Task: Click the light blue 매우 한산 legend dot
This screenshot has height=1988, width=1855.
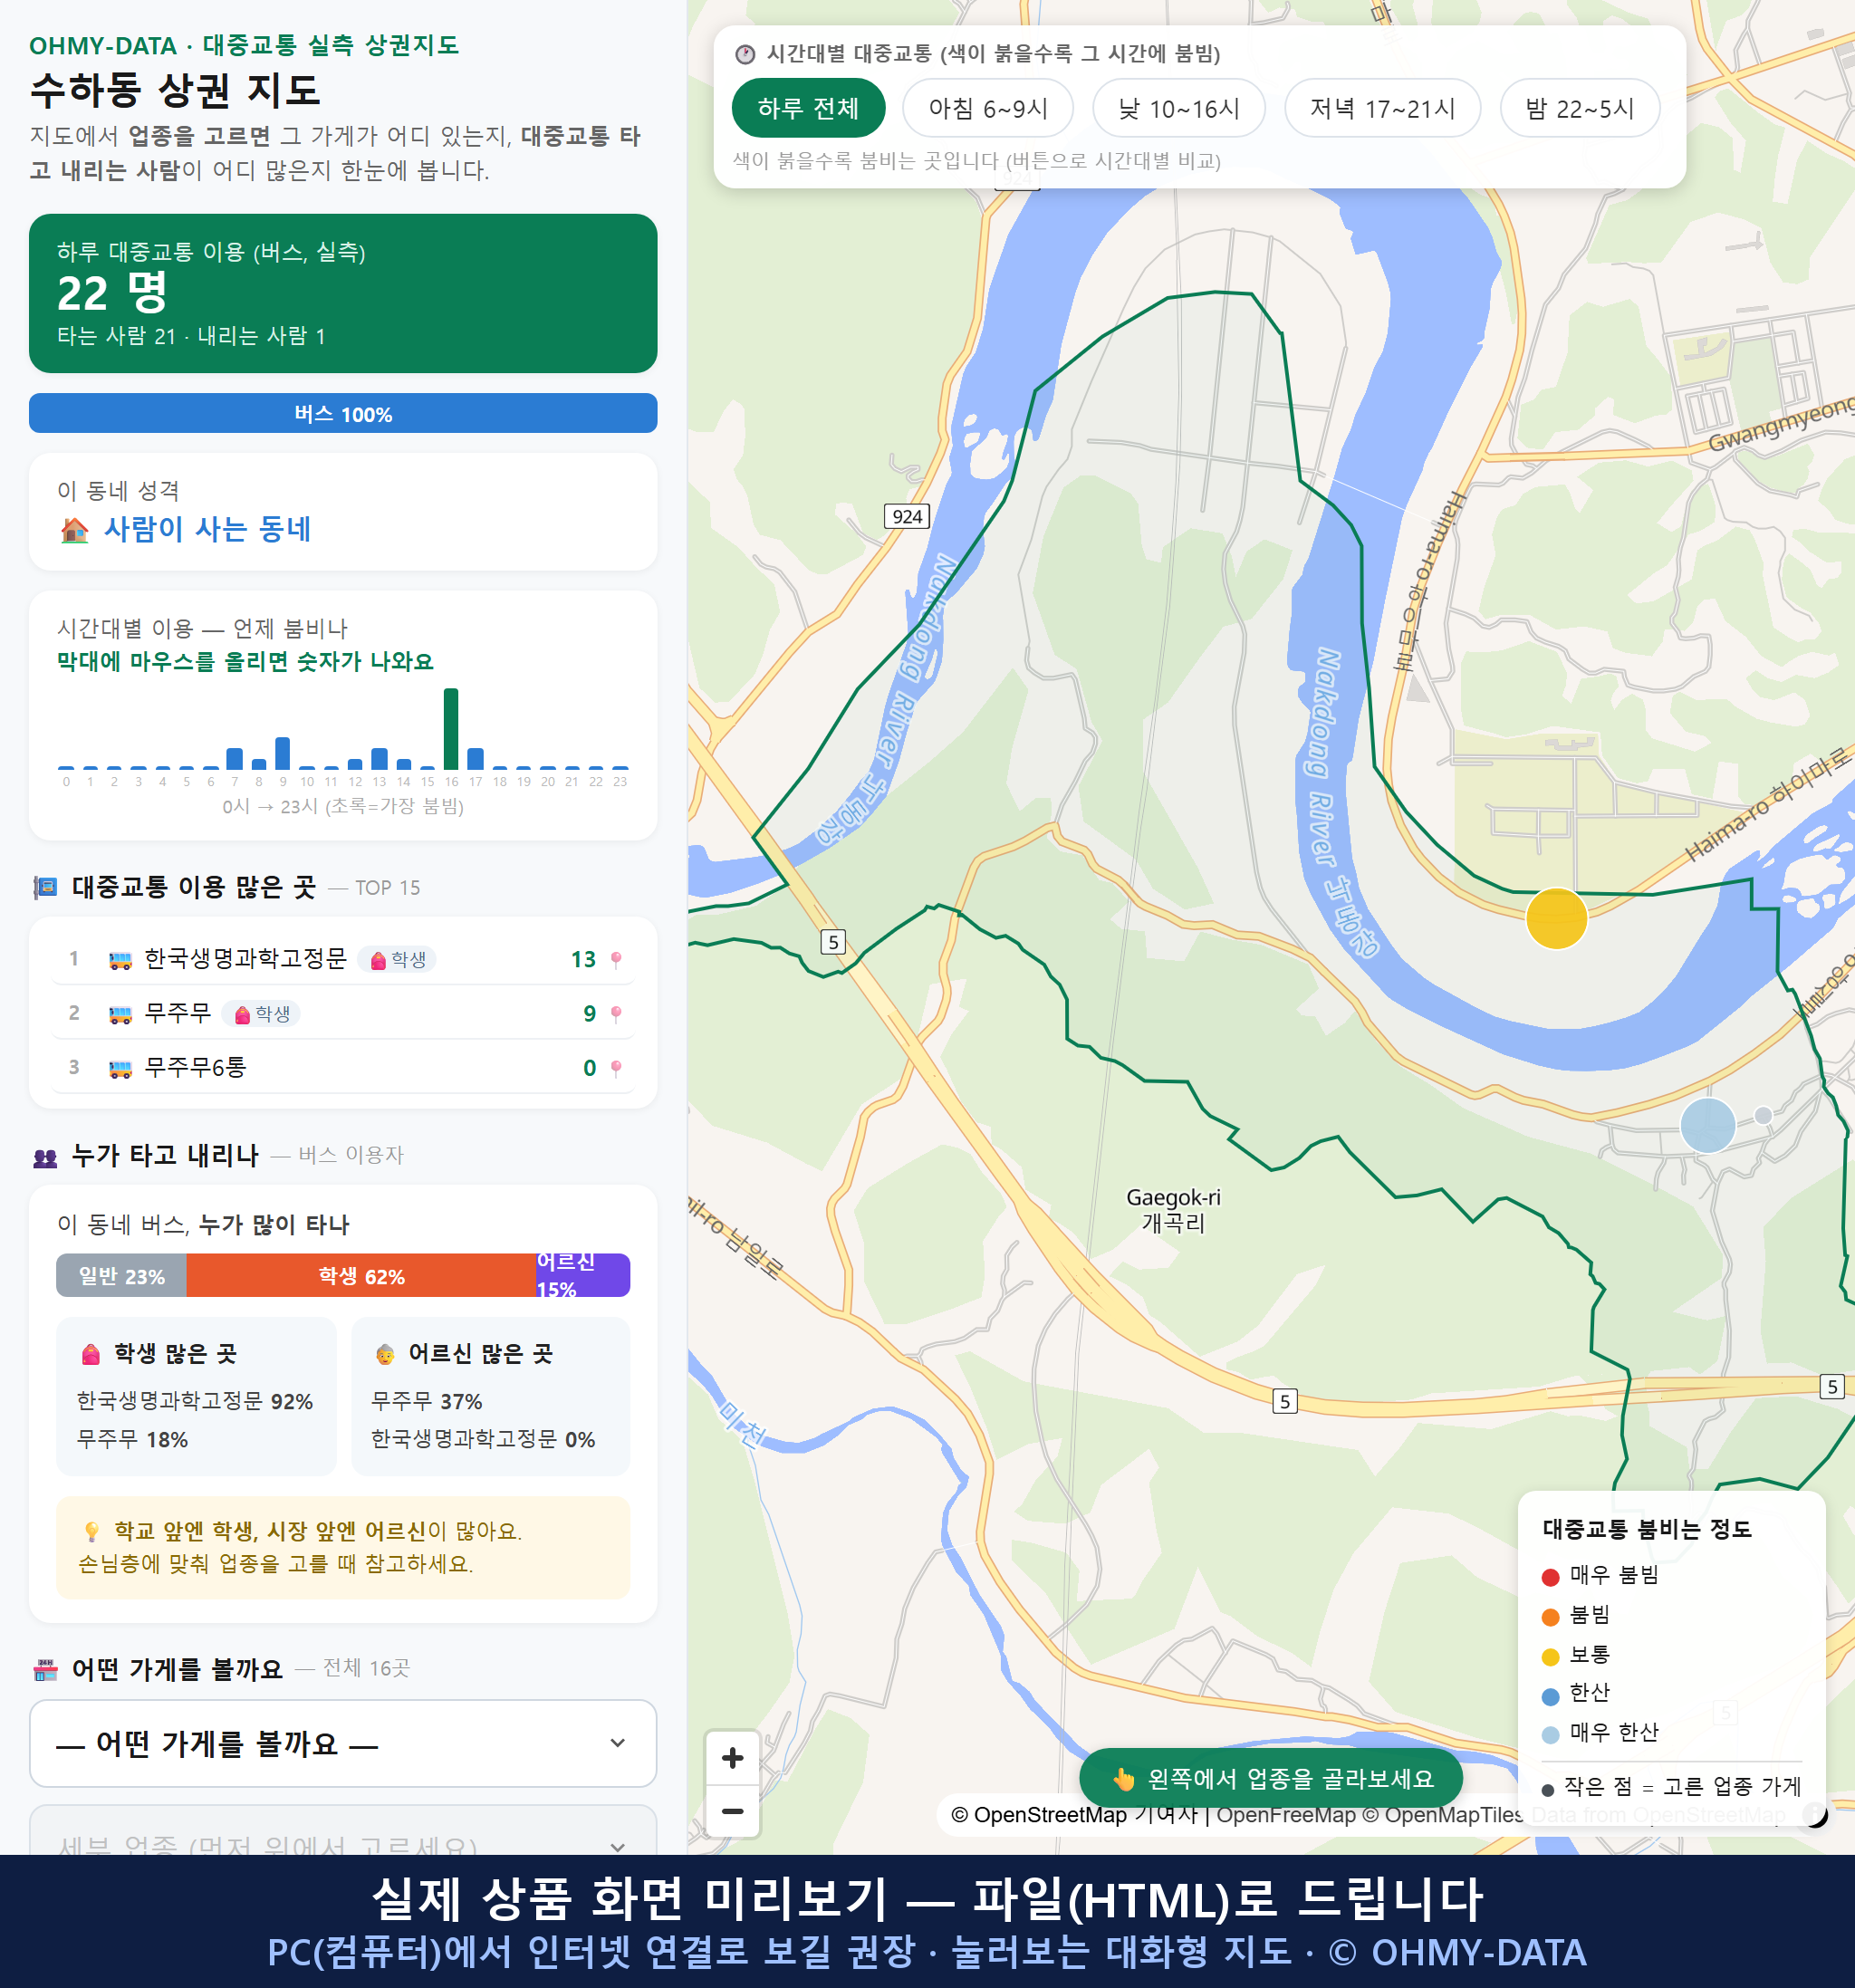Action: pos(1550,1735)
